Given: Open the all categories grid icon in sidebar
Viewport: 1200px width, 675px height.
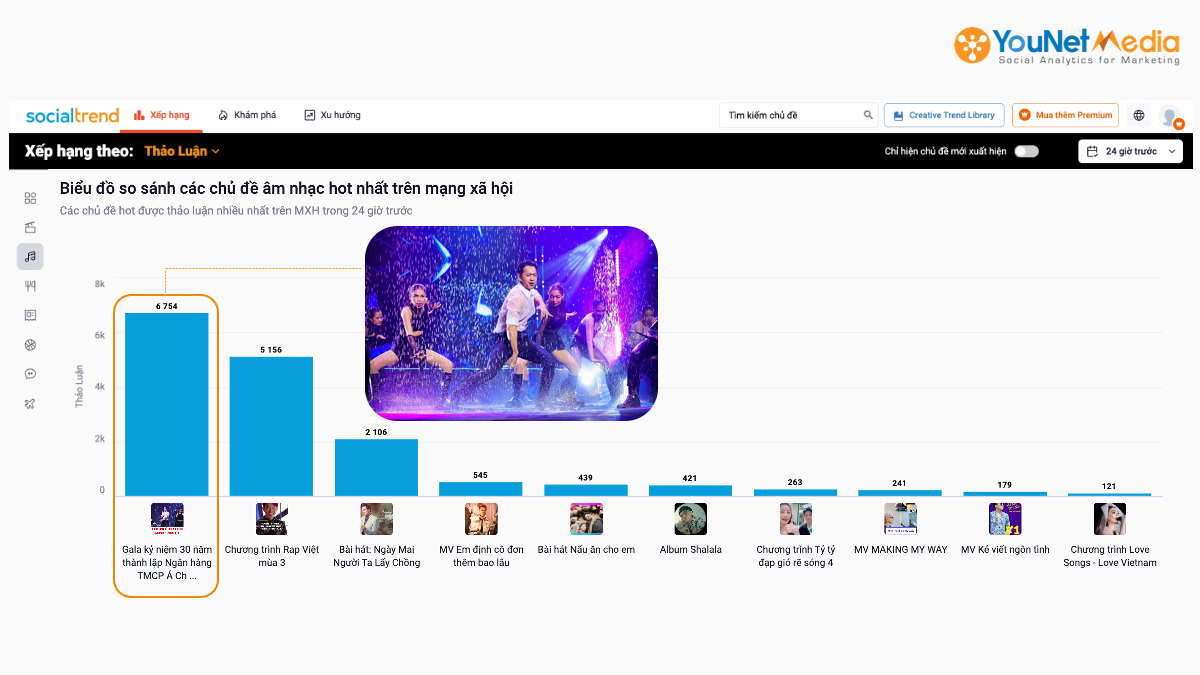Looking at the screenshot, I should point(30,198).
